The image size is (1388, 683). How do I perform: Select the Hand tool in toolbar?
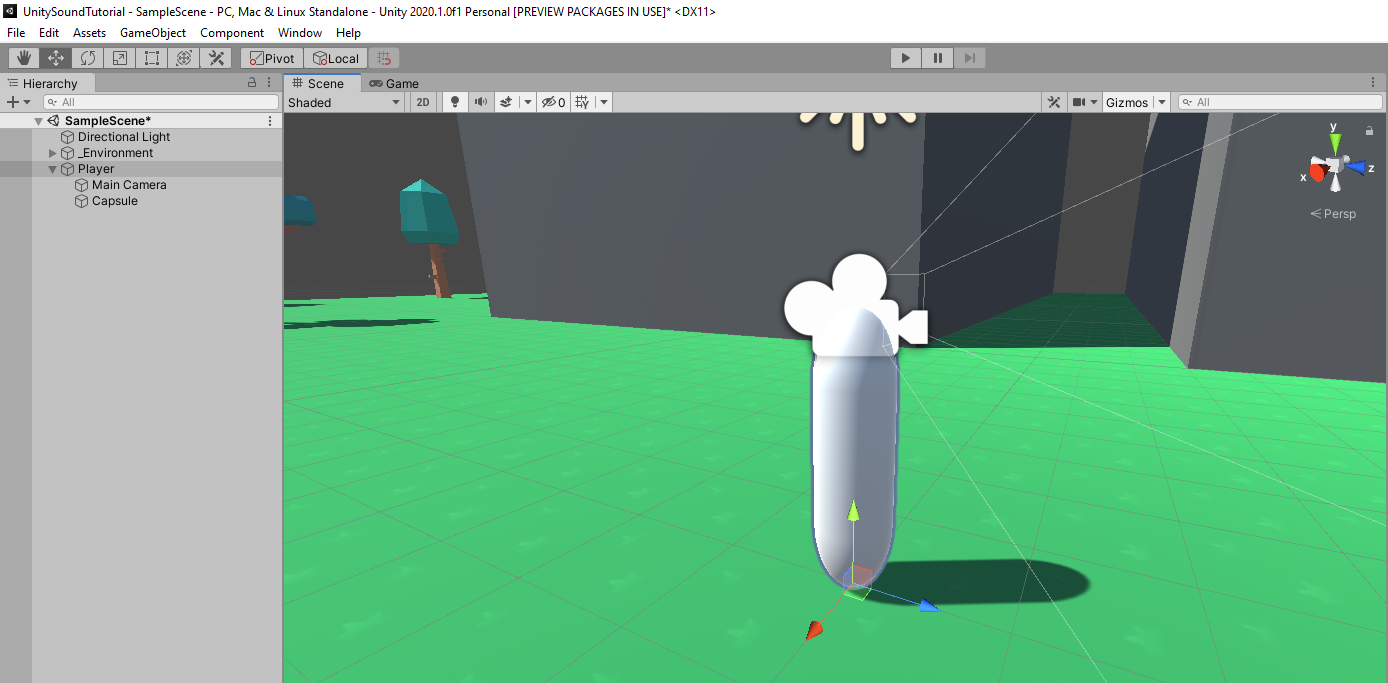(24, 58)
